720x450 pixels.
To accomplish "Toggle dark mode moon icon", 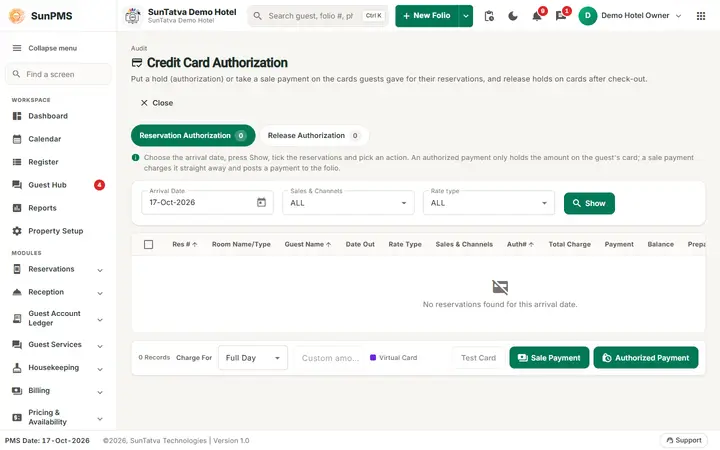I will [x=513, y=16].
